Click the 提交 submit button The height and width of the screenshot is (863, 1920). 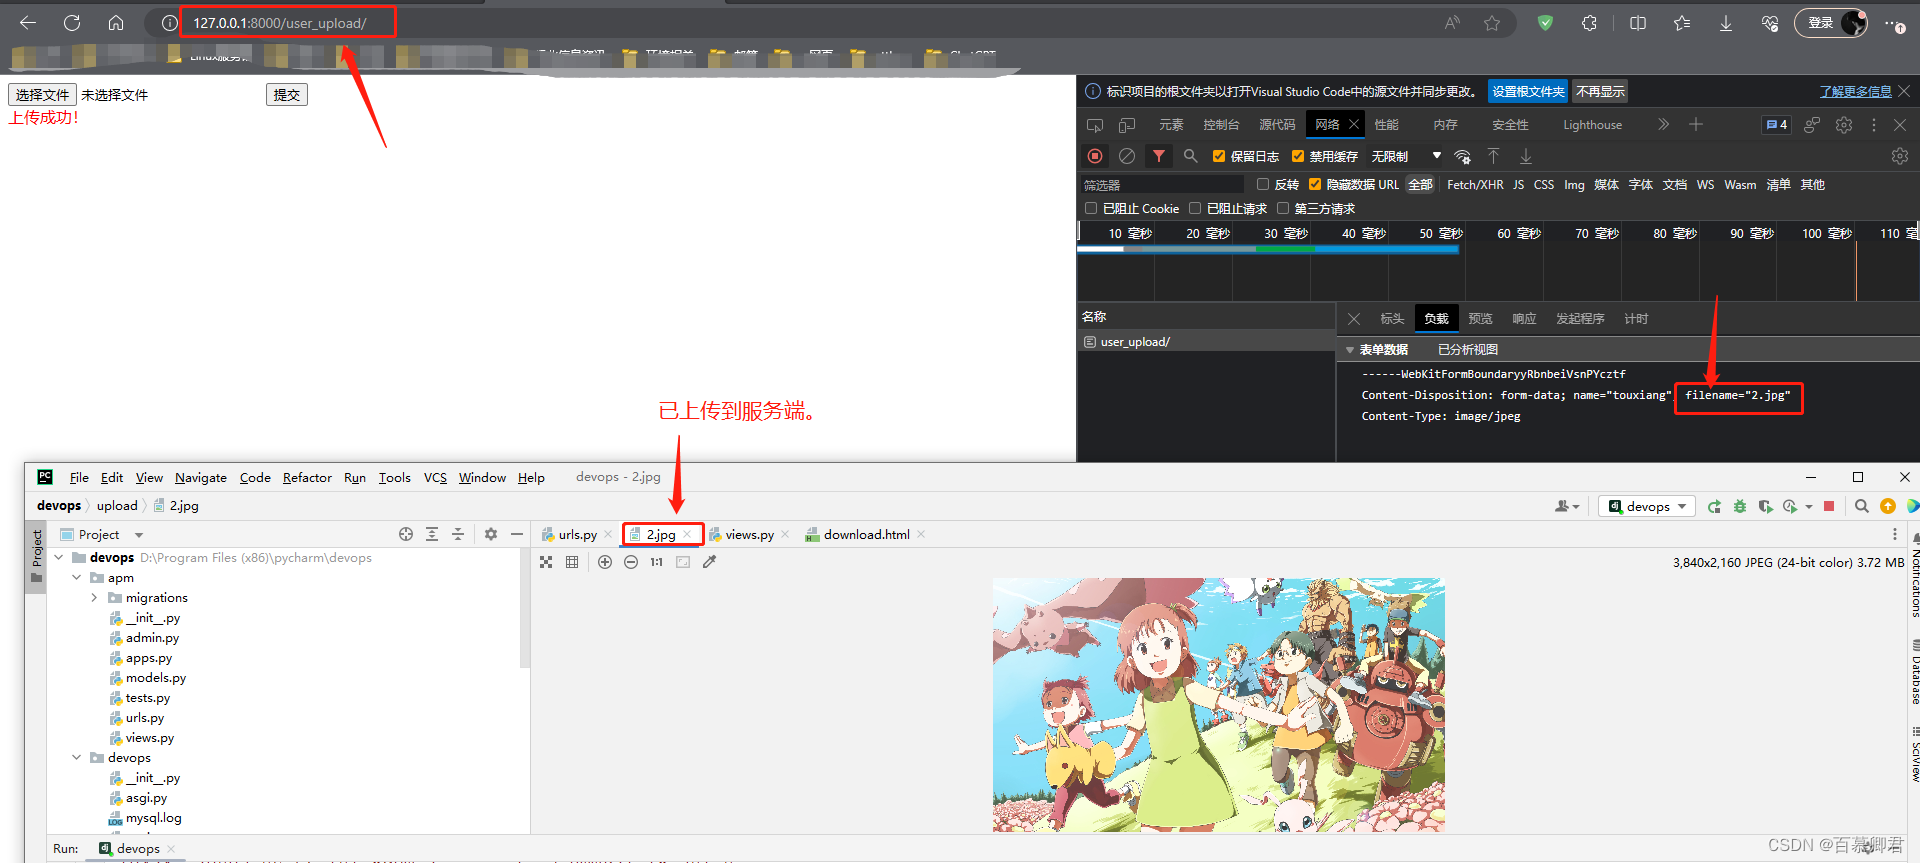pos(287,95)
